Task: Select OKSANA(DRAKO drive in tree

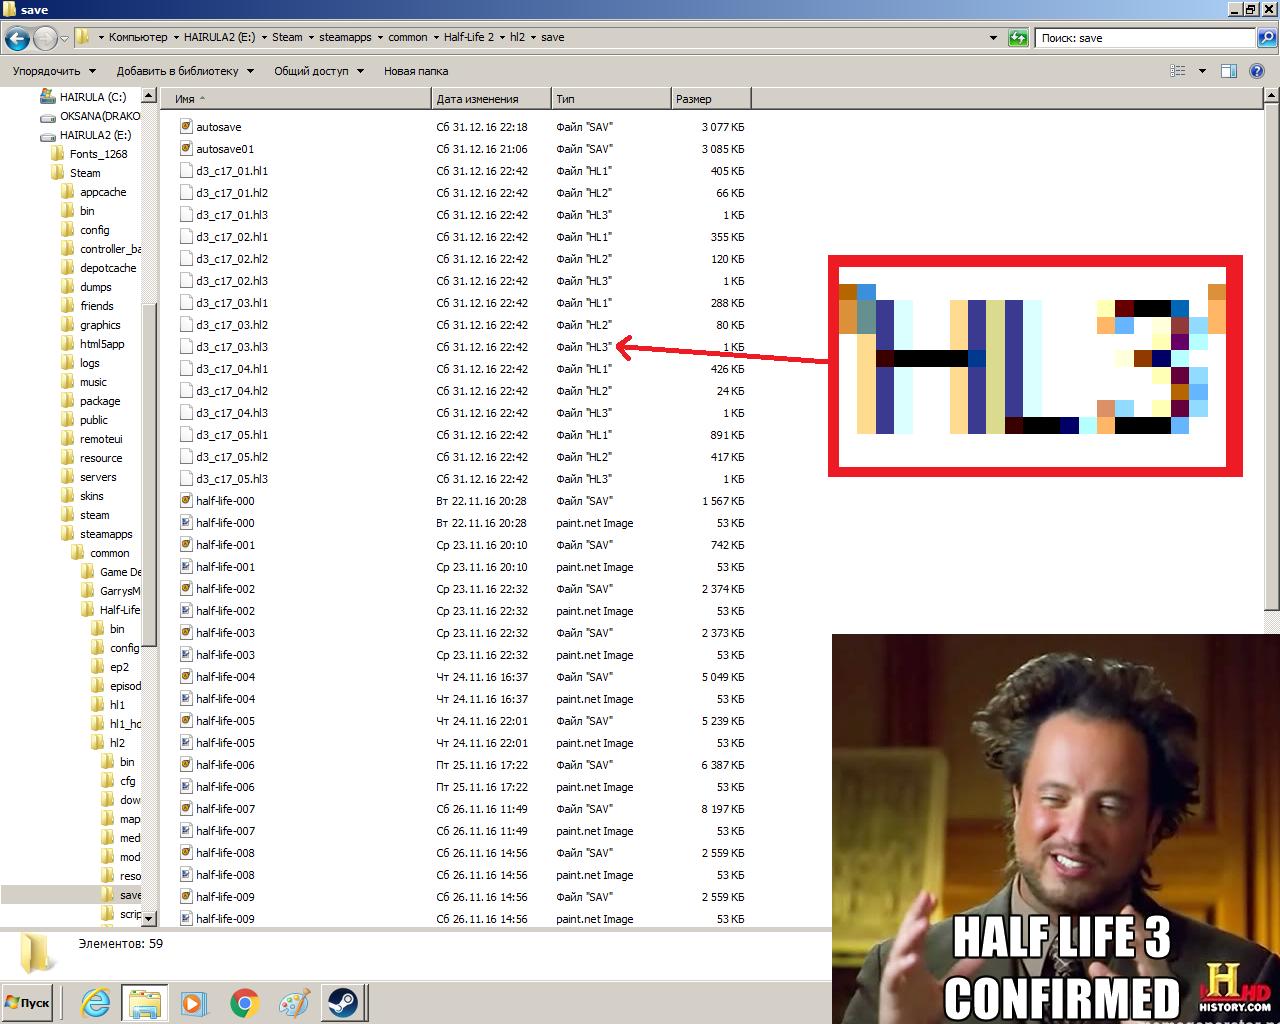Action: tap(99, 116)
